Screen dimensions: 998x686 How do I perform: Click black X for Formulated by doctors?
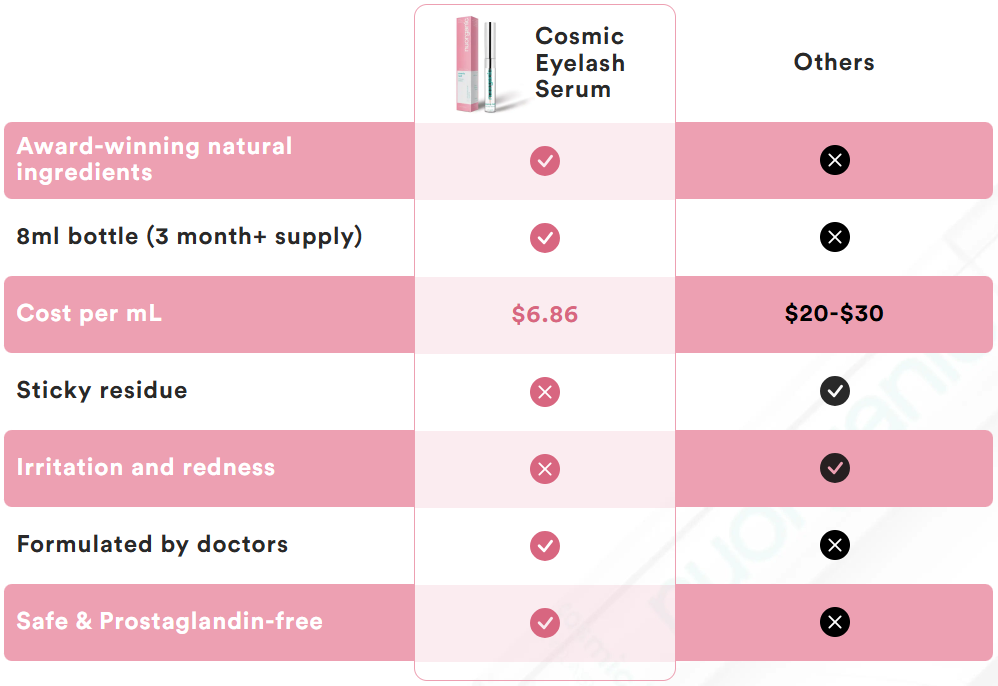click(x=835, y=545)
